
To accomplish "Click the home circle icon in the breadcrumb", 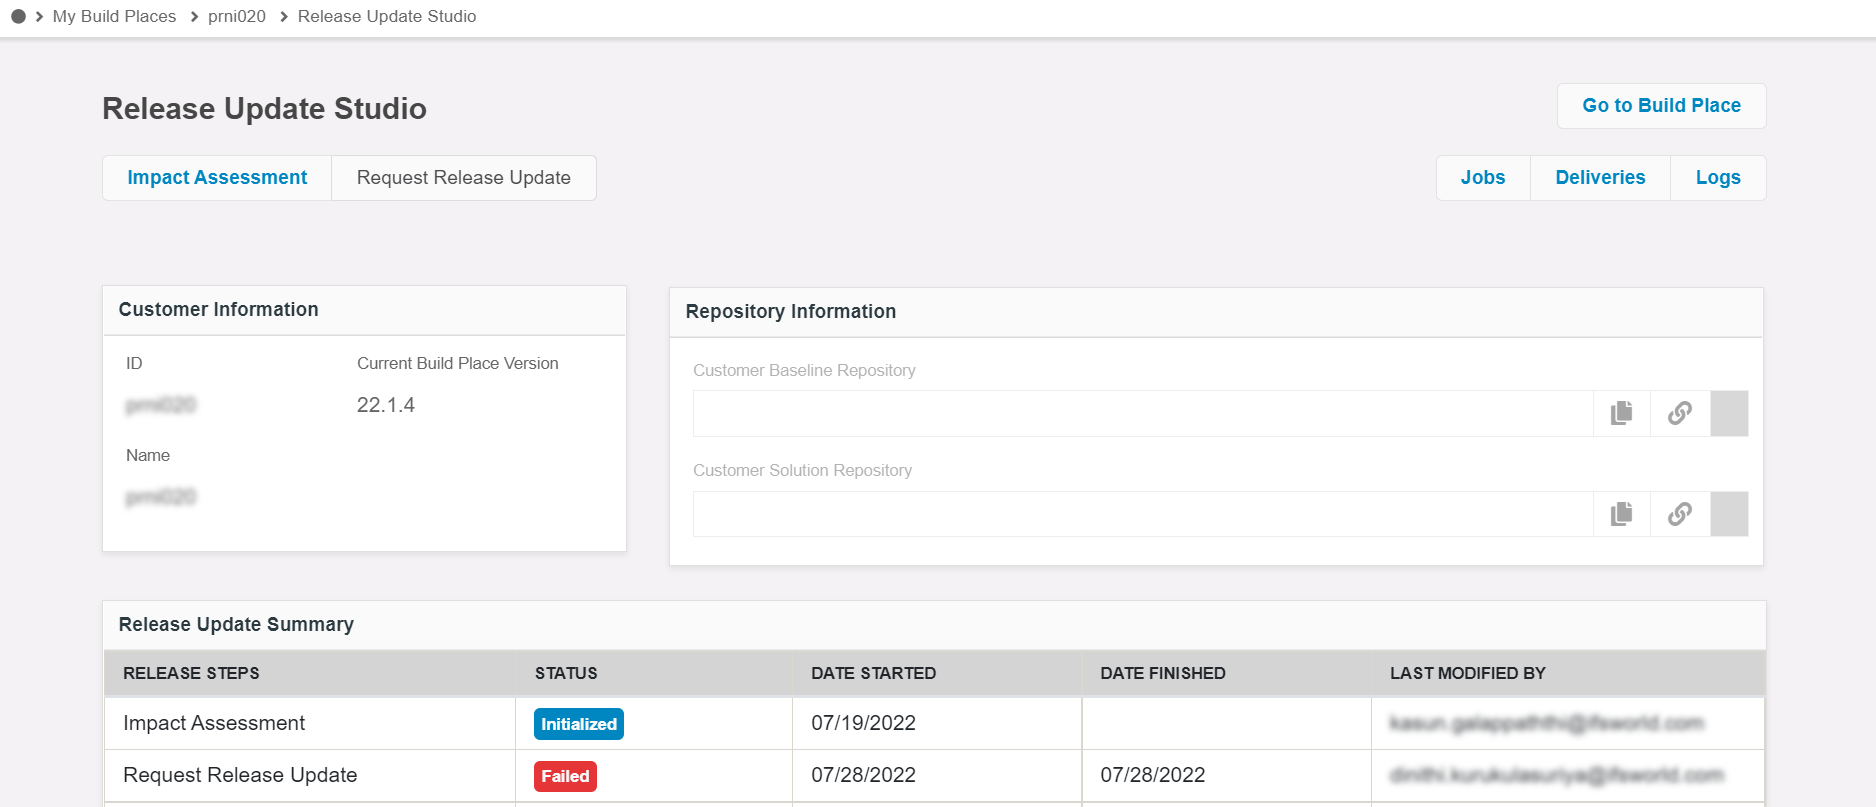I will point(18,16).
